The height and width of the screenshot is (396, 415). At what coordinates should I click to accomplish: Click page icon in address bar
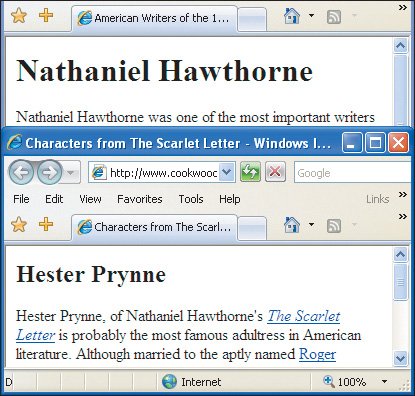99,173
